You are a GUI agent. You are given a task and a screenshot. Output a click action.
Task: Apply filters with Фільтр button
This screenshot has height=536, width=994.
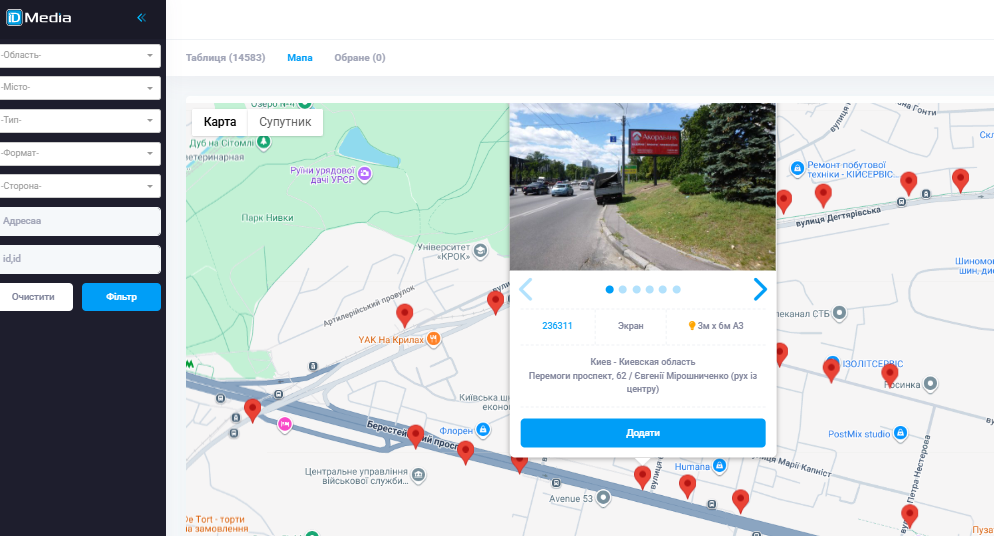(x=121, y=297)
